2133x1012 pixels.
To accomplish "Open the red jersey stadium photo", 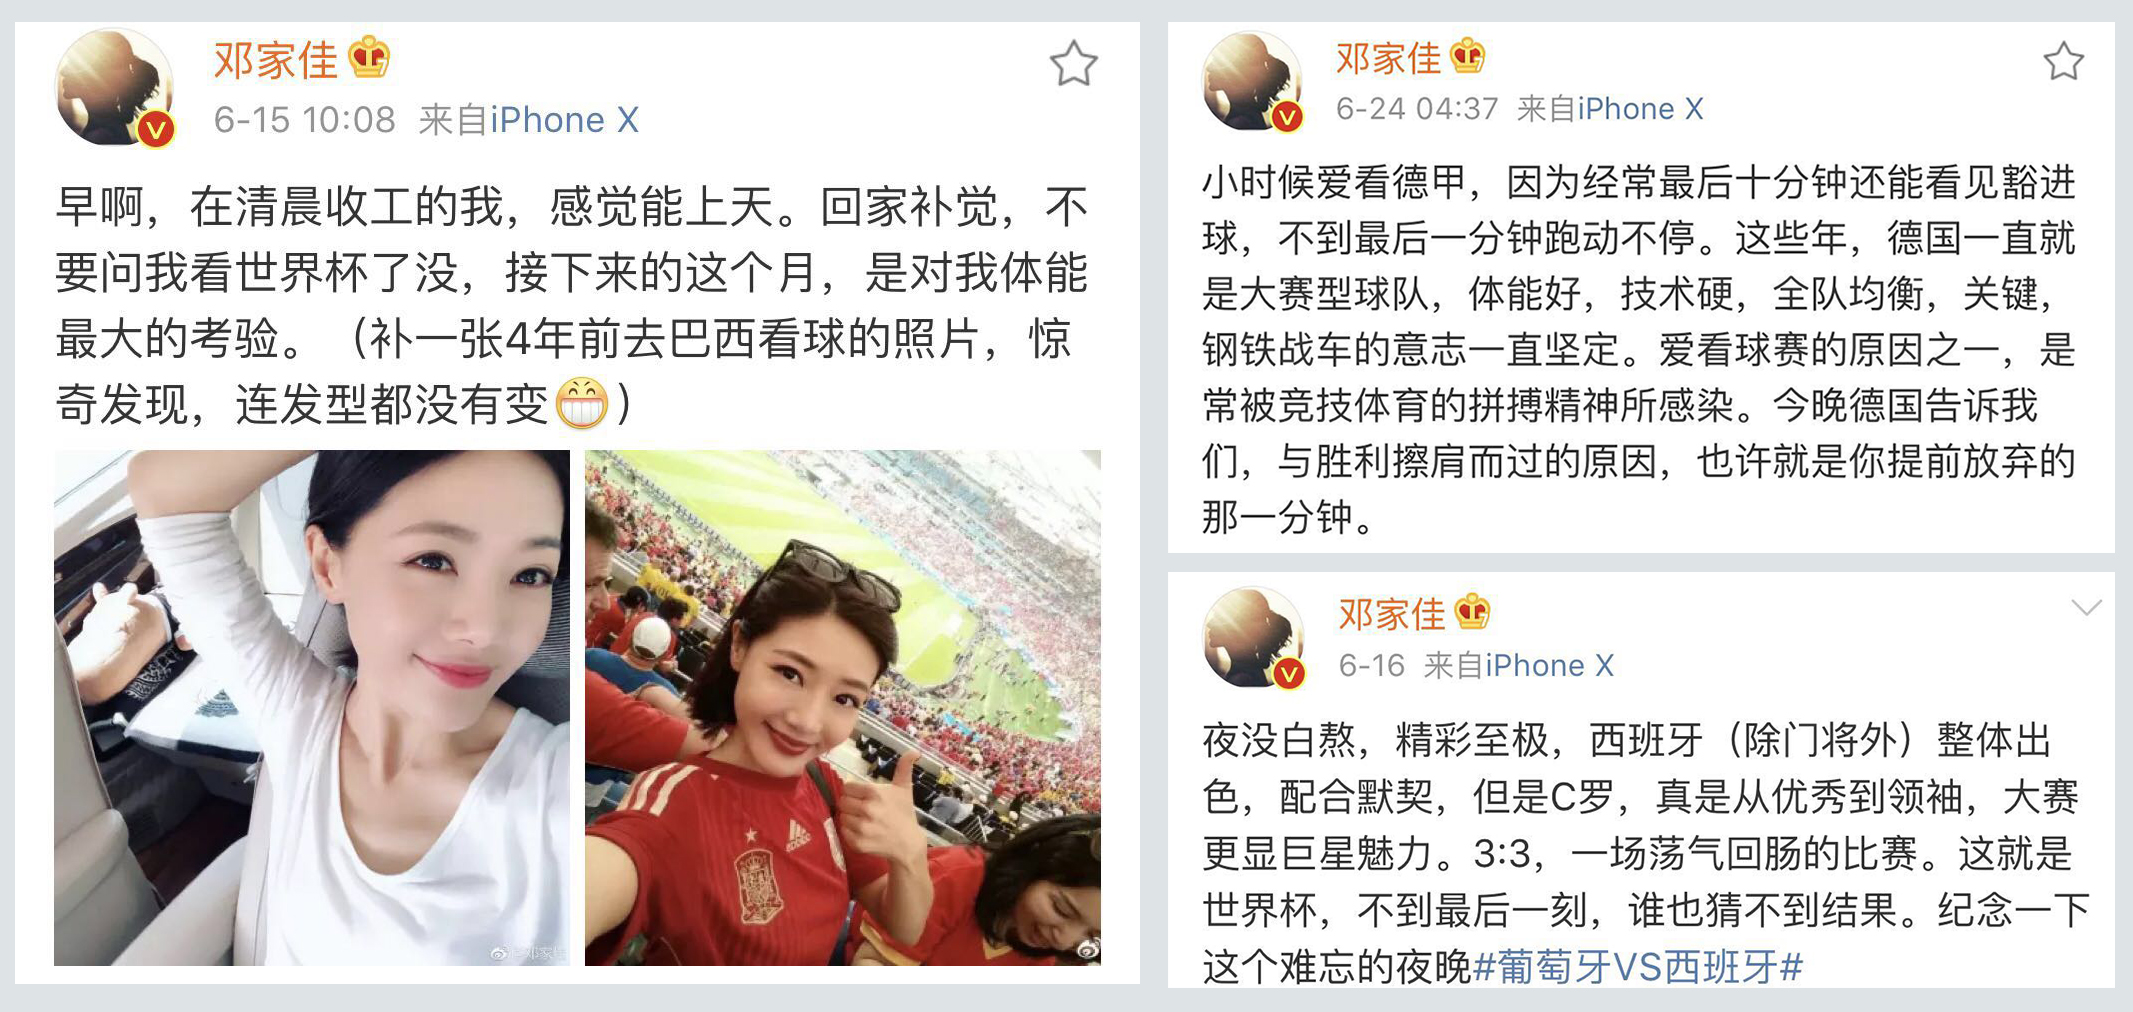I will point(843,708).
